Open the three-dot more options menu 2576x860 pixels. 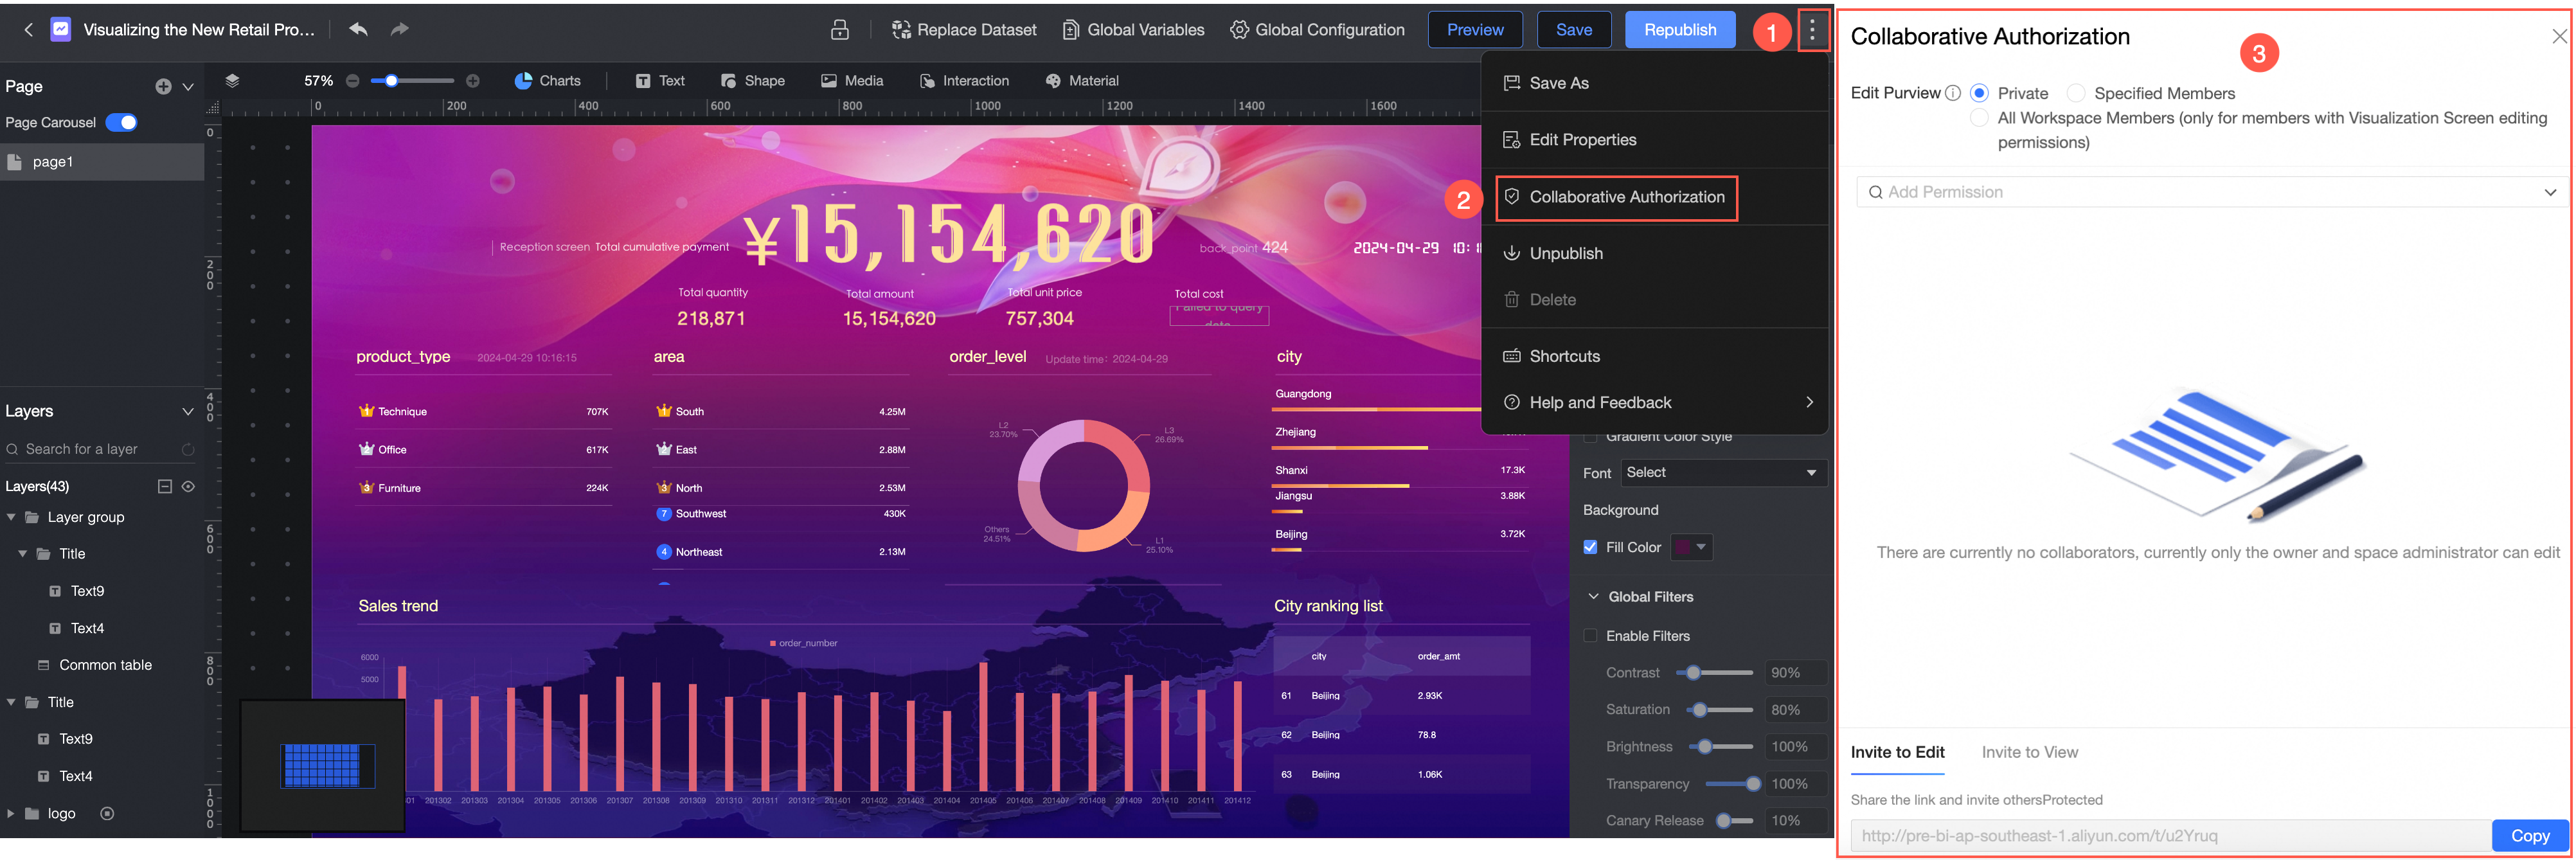[1812, 30]
